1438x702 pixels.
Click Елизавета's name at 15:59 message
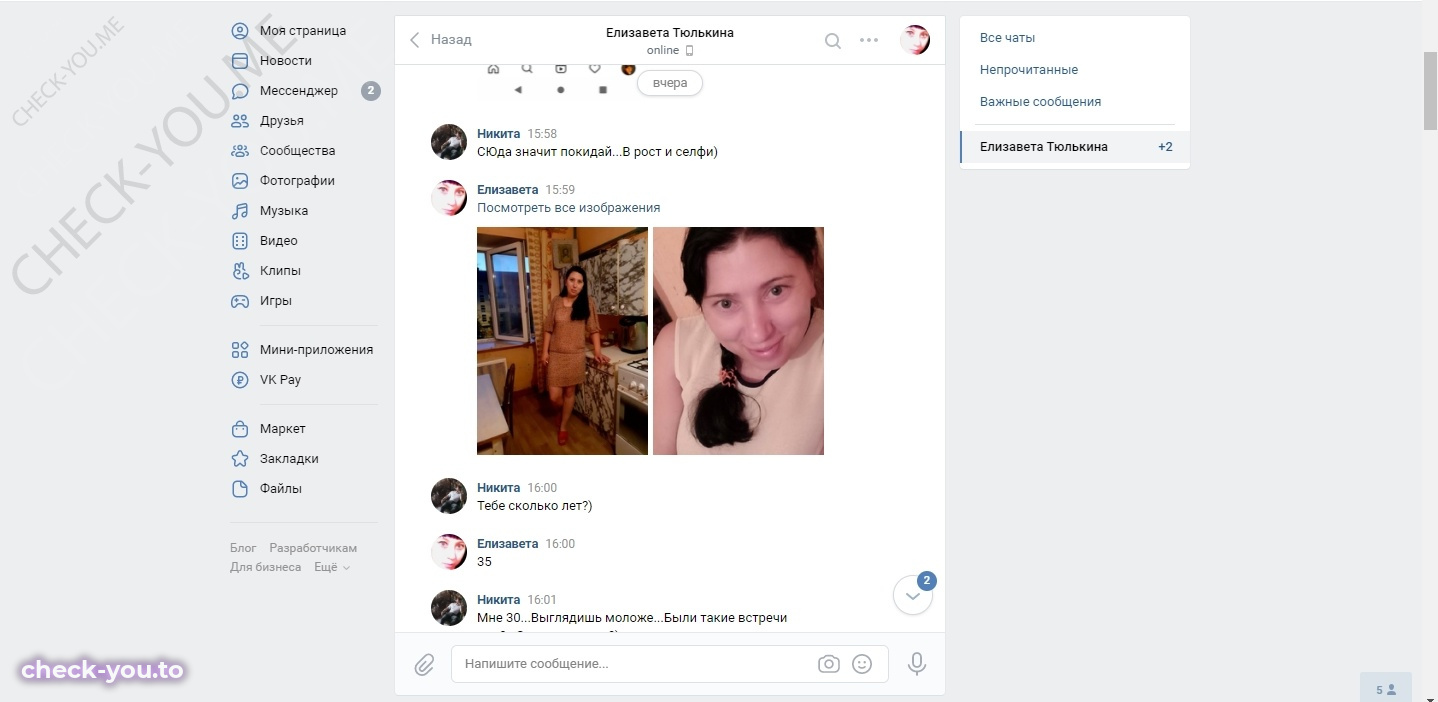507,190
